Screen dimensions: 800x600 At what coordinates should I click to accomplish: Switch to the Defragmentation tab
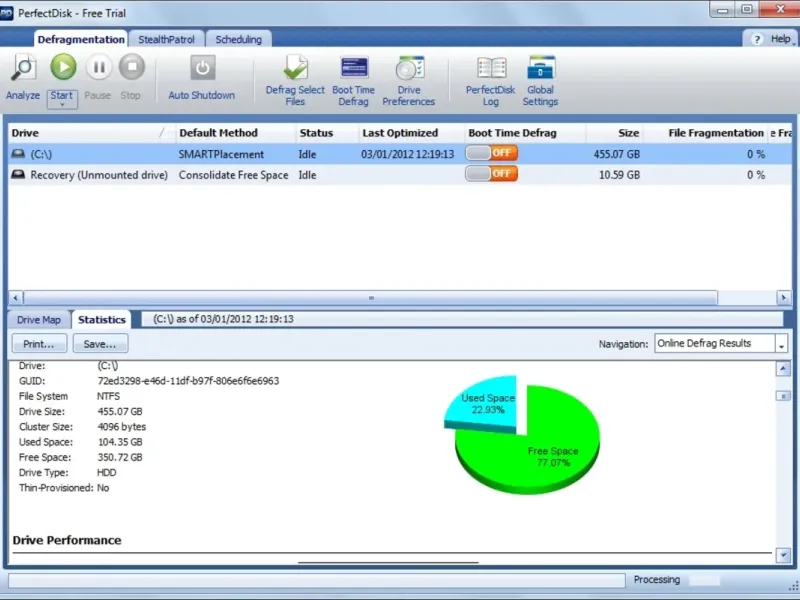tap(81, 39)
